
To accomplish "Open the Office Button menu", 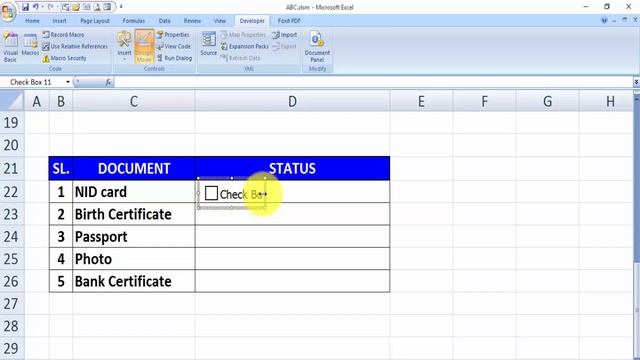I will (8, 11).
